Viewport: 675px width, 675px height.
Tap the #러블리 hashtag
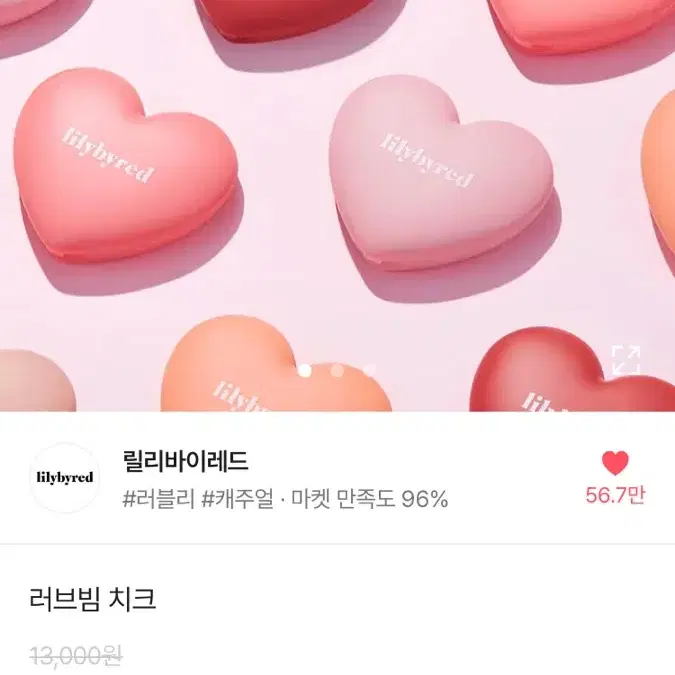coord(159,499)
